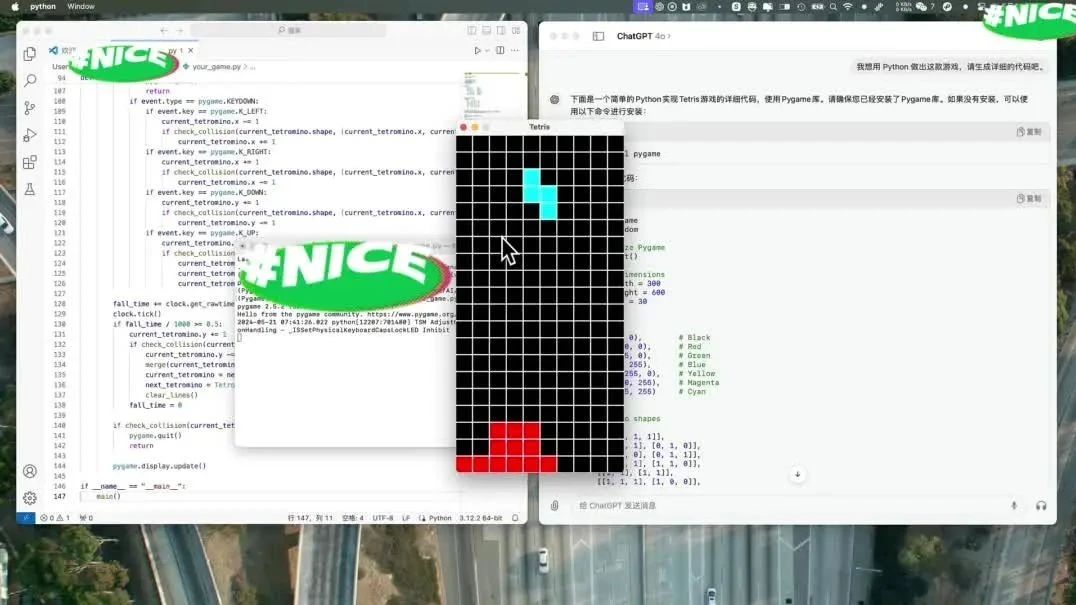Image resolution: width=1076 pixels, height=605 pixels.
Task: Click the line 147 column 11 indicator
Action: coord(310,518)
